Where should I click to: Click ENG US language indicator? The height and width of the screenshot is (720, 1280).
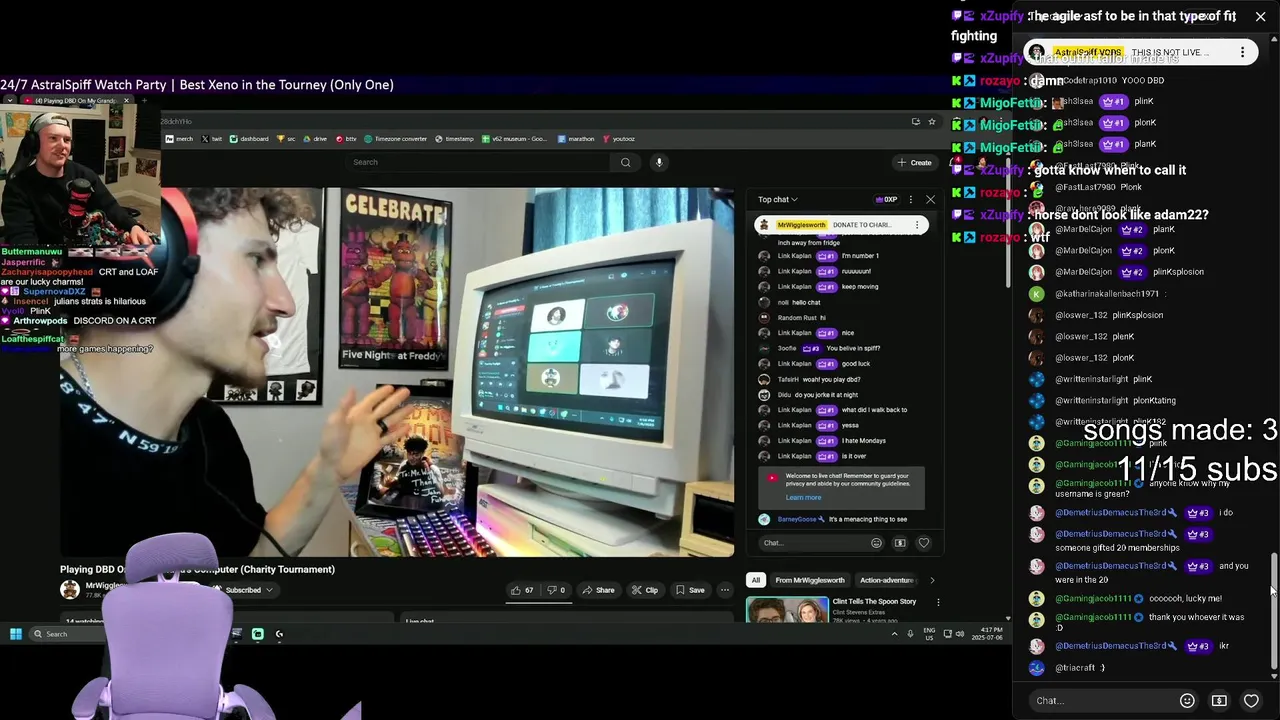(x=929, y=634)
